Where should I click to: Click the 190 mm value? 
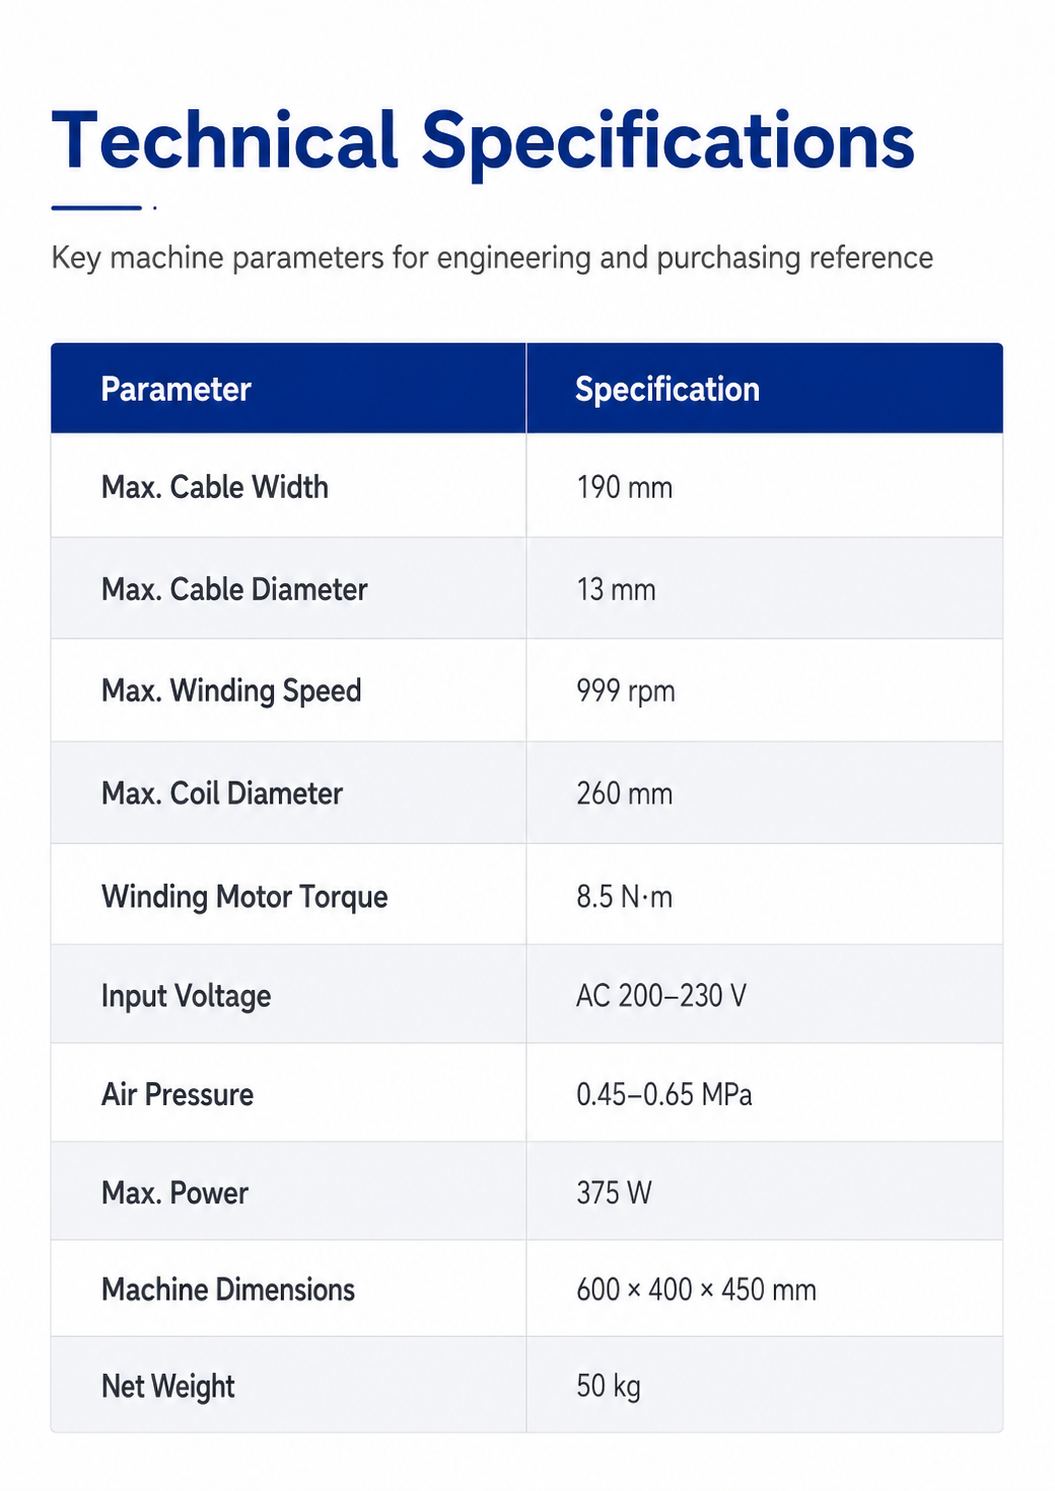coord(624,487)
